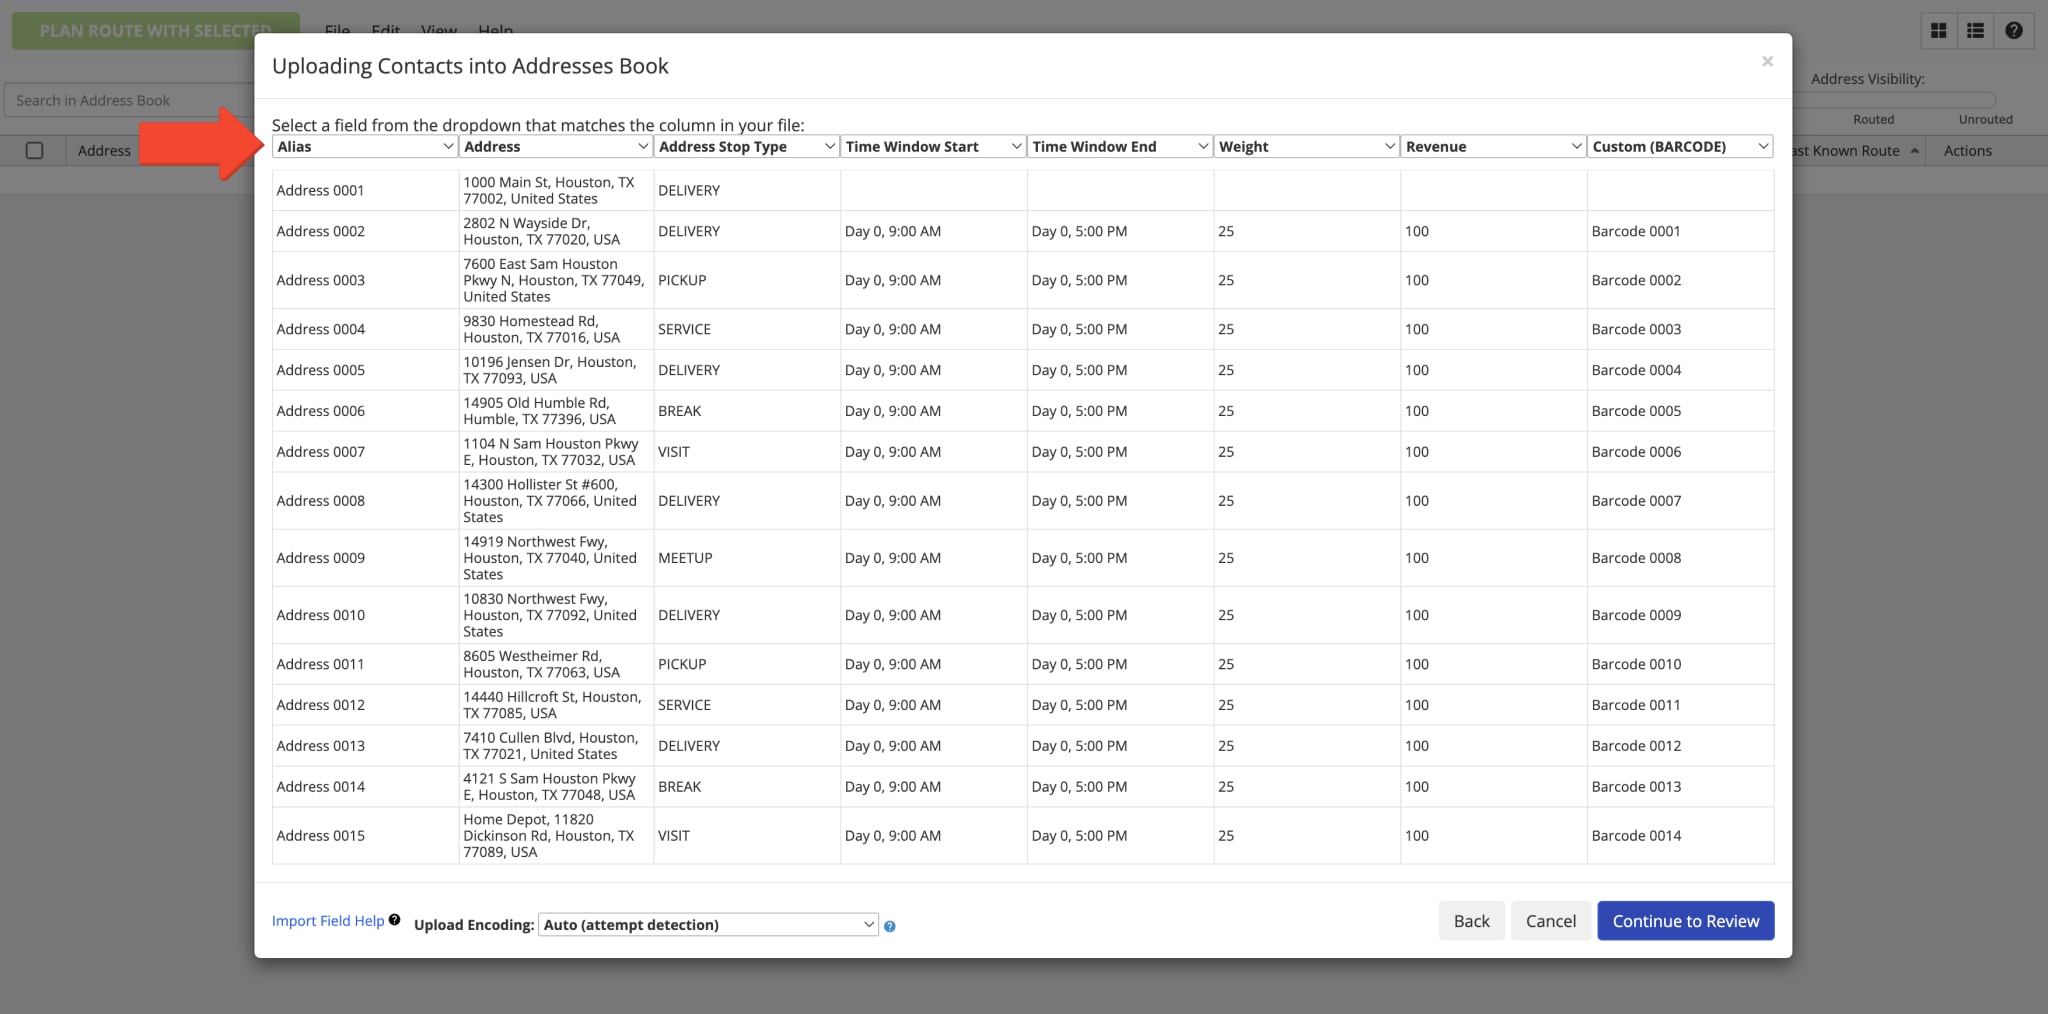Click the Unrouted visibility label
2048x1014 pixels.
pos(1985,119)
